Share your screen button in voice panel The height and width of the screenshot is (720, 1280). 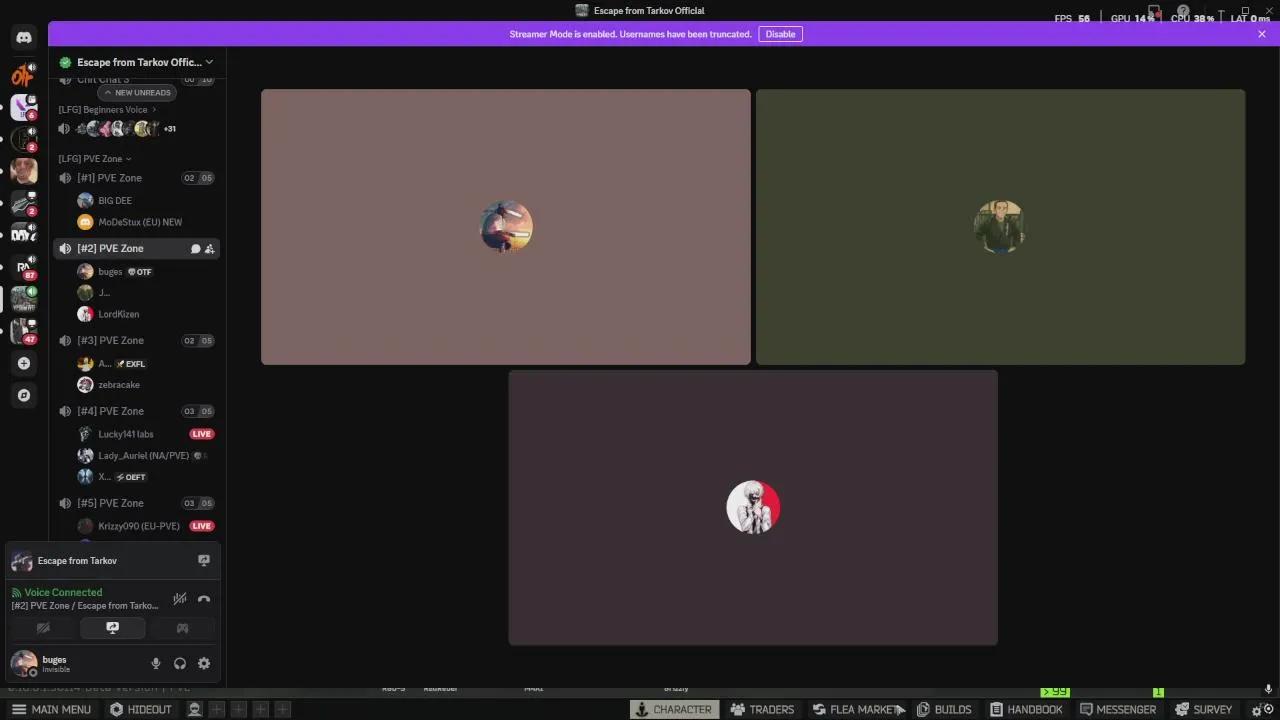click(112, 628)
